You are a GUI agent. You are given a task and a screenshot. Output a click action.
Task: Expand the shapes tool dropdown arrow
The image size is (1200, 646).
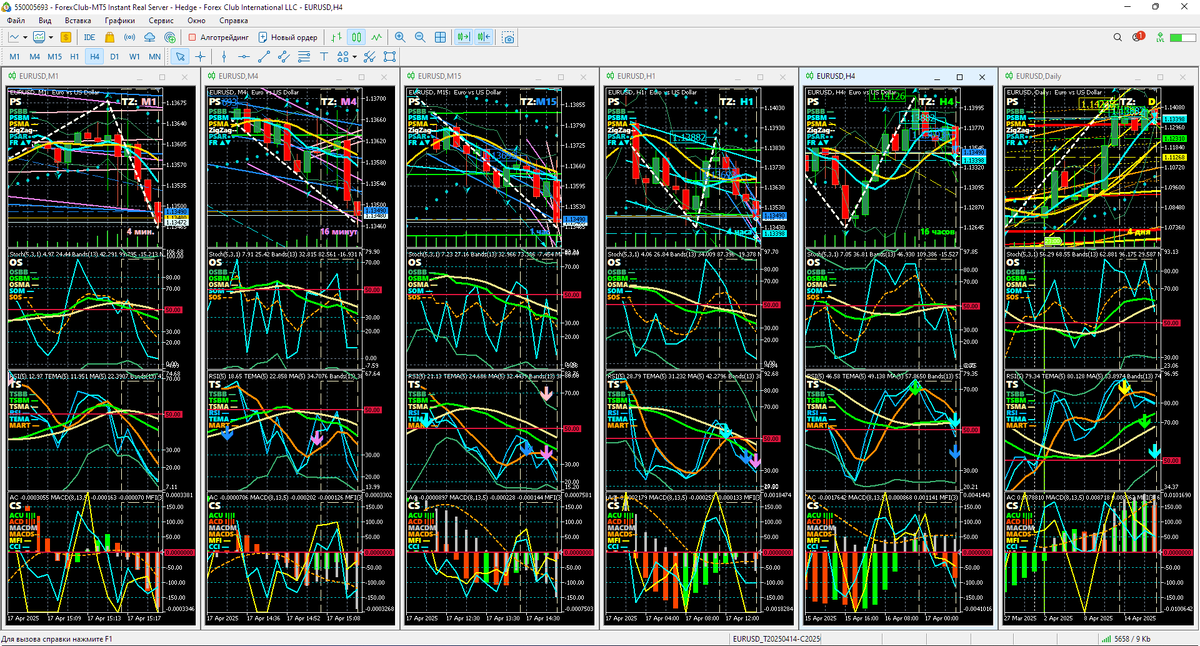coord(354,57)
